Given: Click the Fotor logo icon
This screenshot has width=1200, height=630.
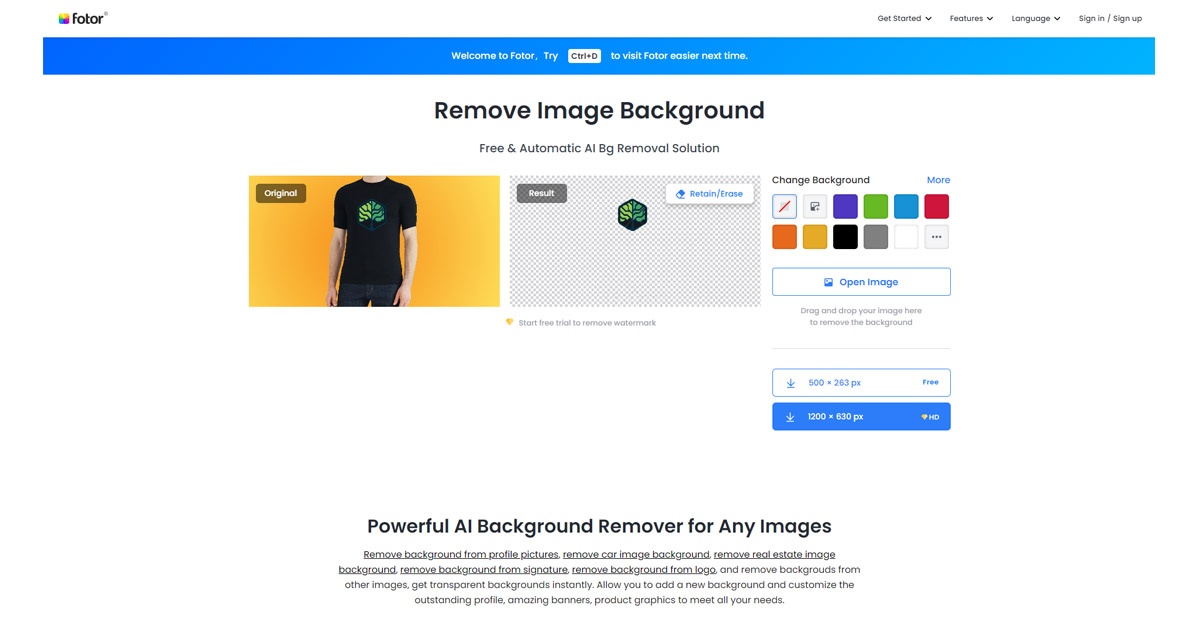Looking at the screenshot, I should (x=64, y=18).
